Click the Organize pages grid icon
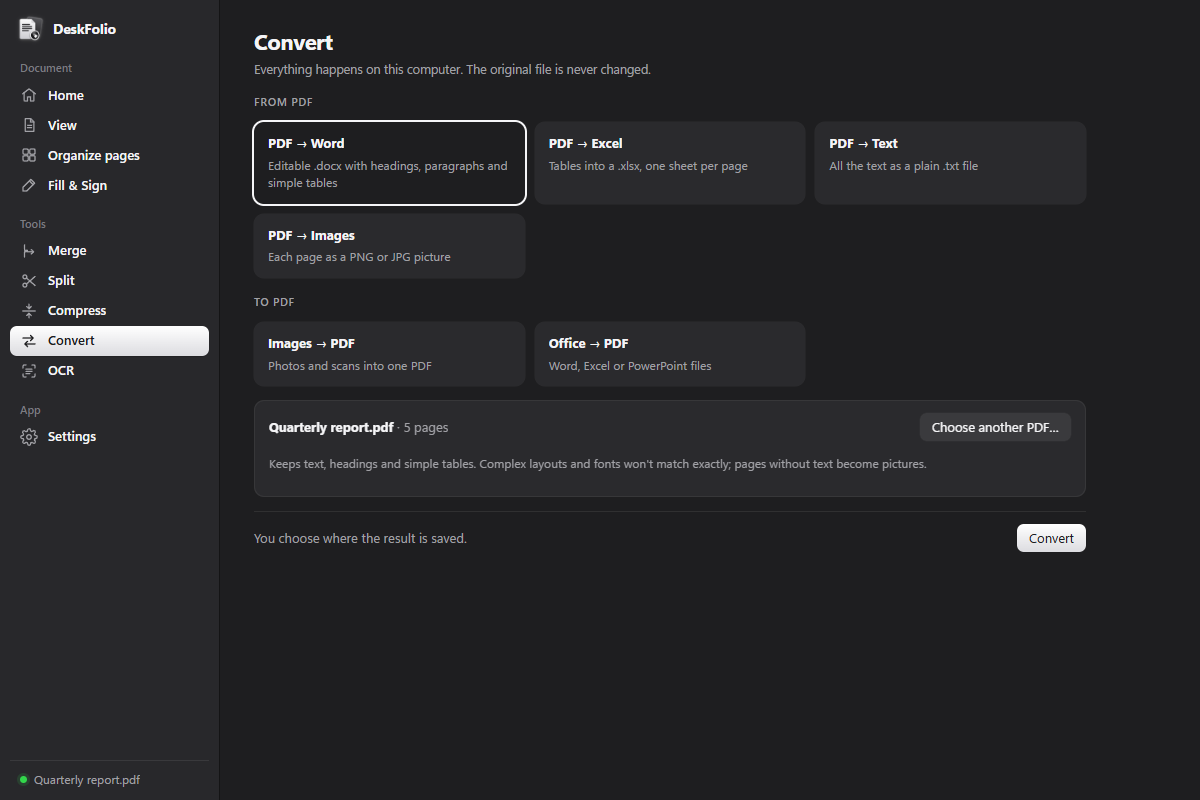 tap(29, 156)
